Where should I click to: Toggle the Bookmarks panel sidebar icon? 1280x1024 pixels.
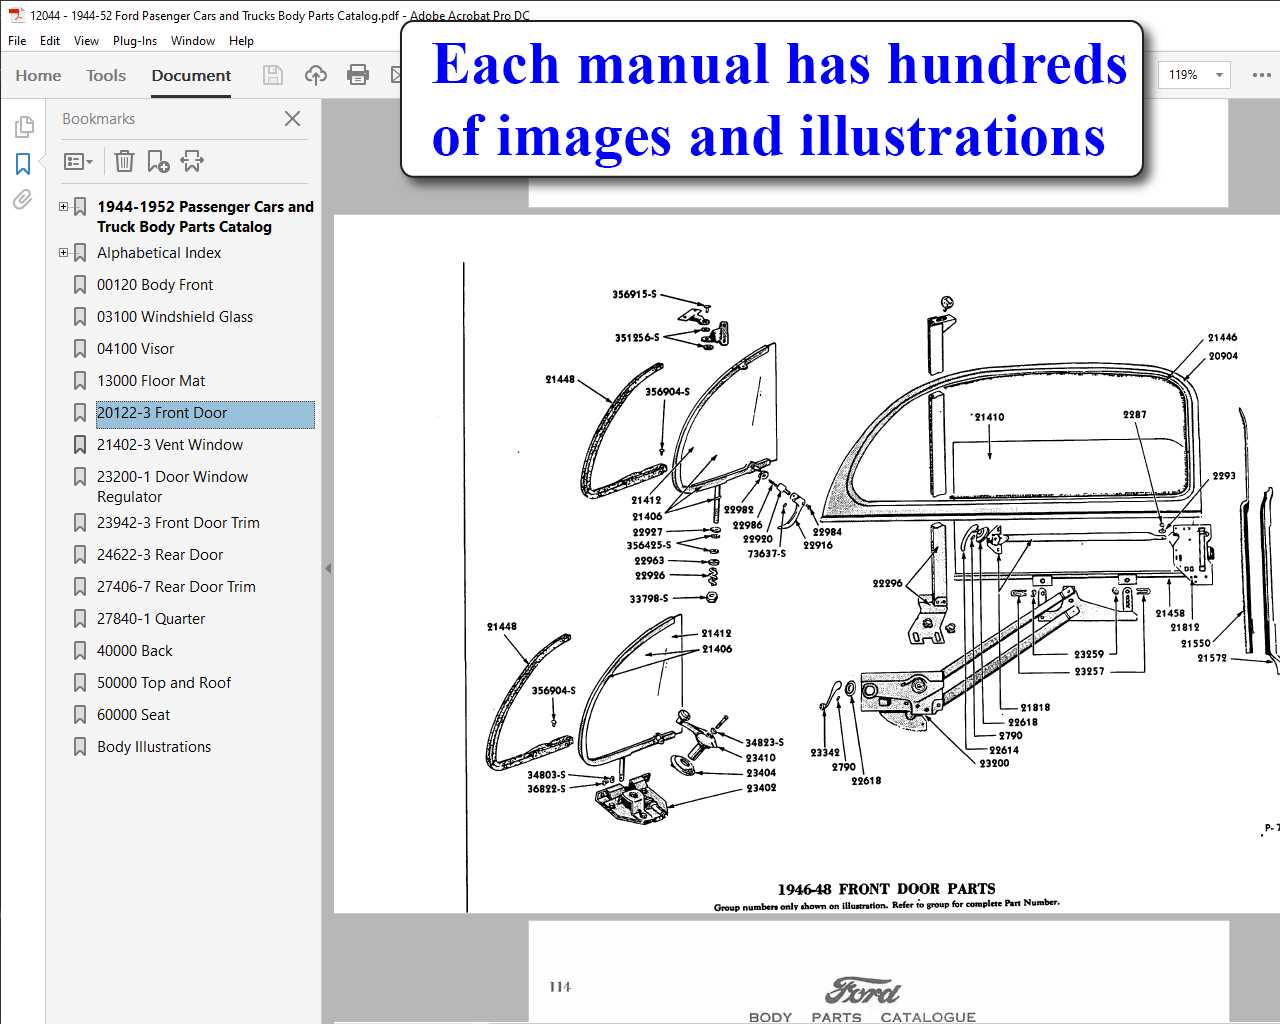[23, 163]
